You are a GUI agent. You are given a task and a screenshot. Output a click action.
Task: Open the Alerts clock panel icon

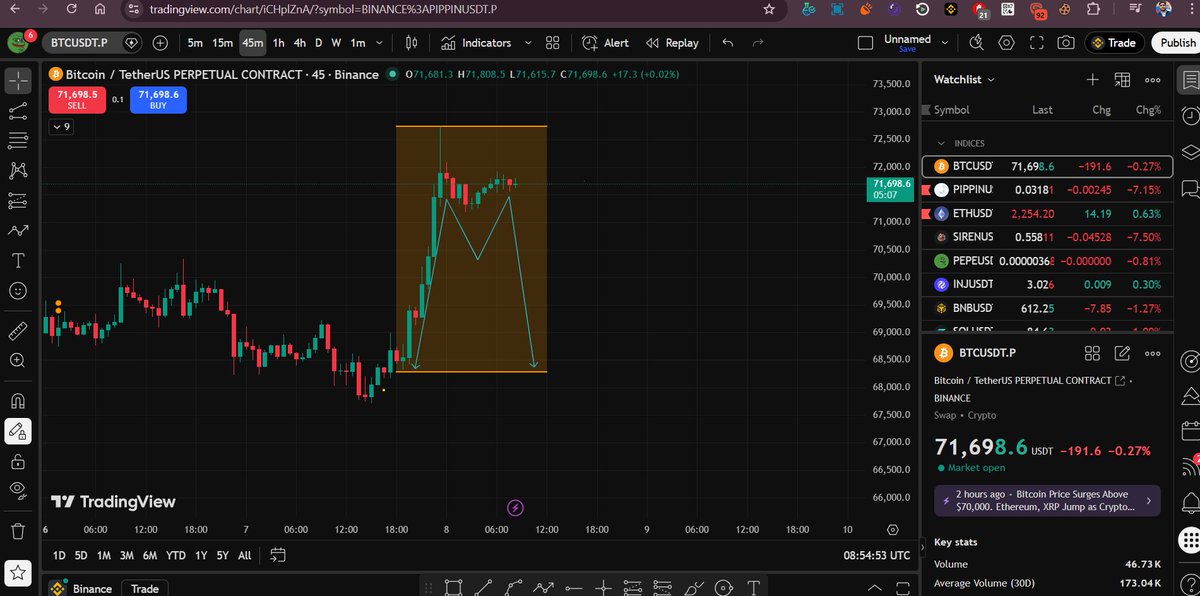[1189, 117]
